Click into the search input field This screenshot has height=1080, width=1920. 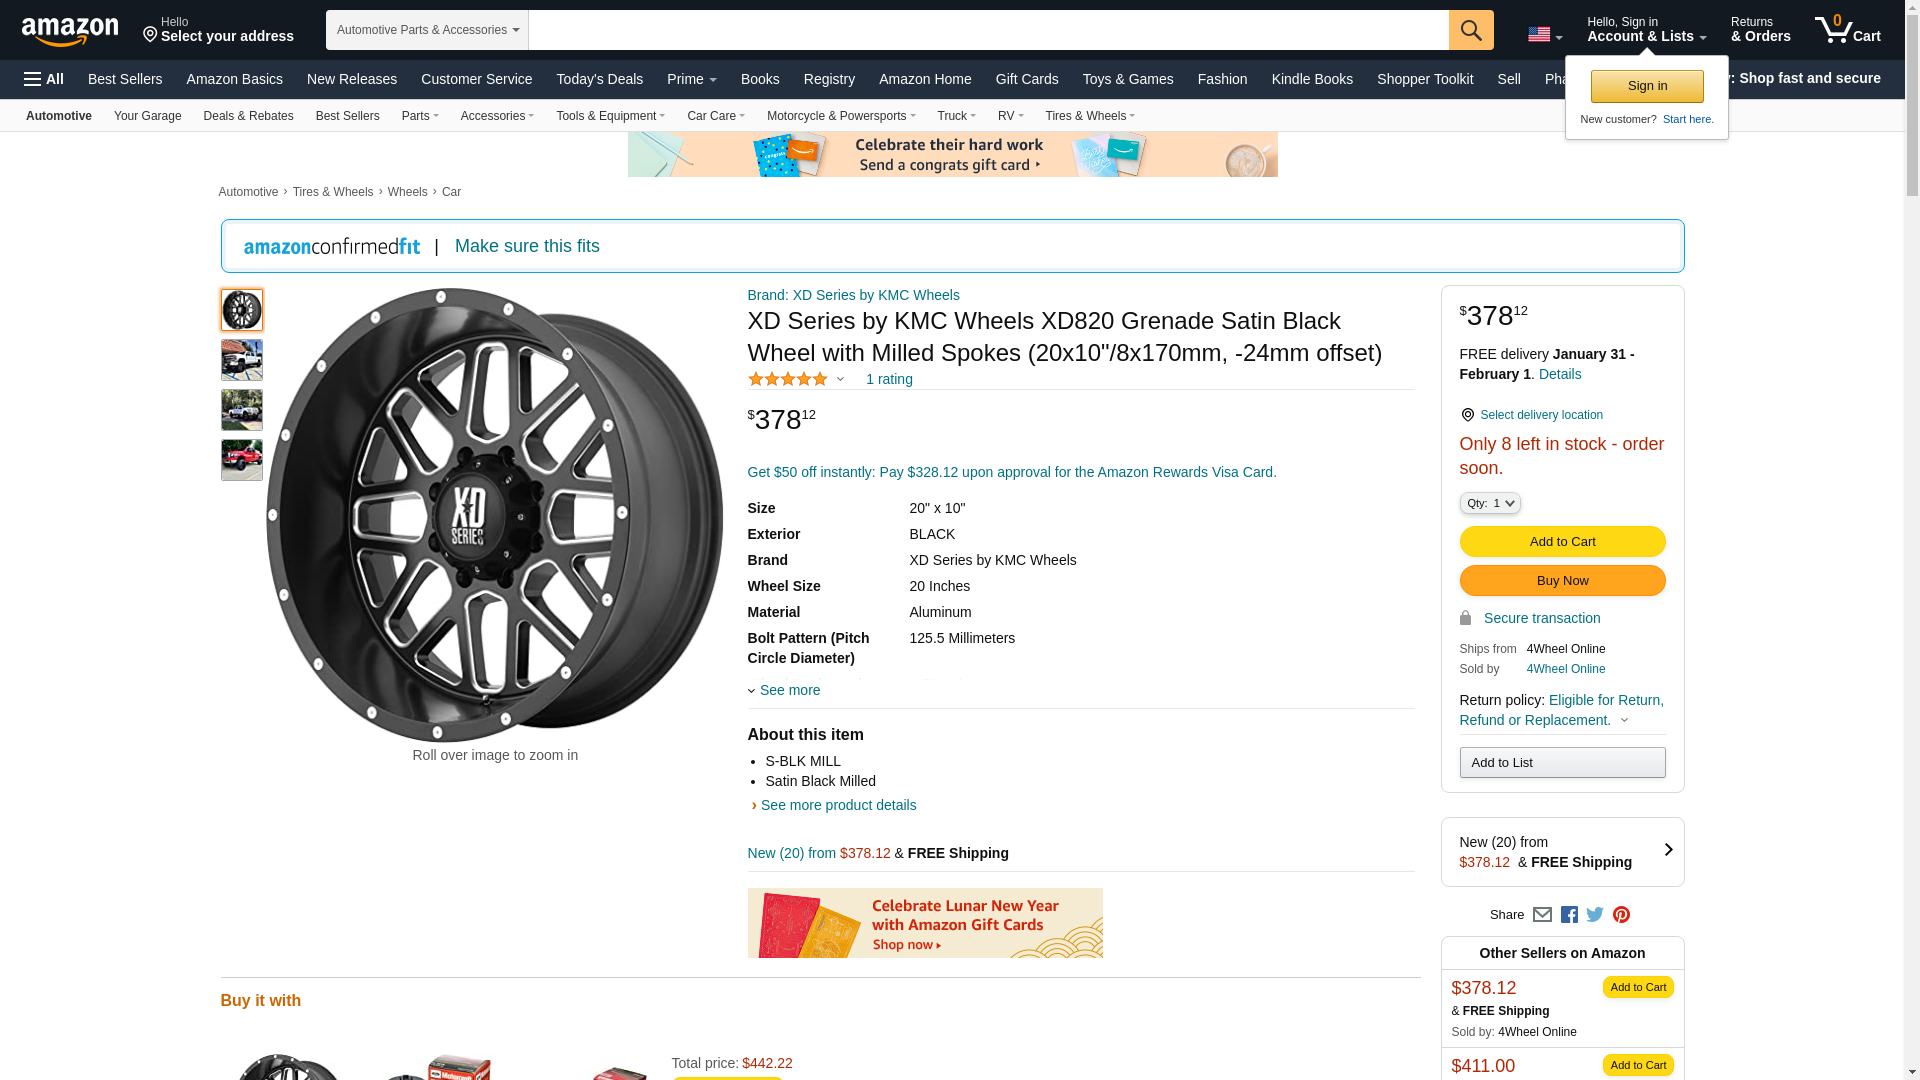(988, 30)
